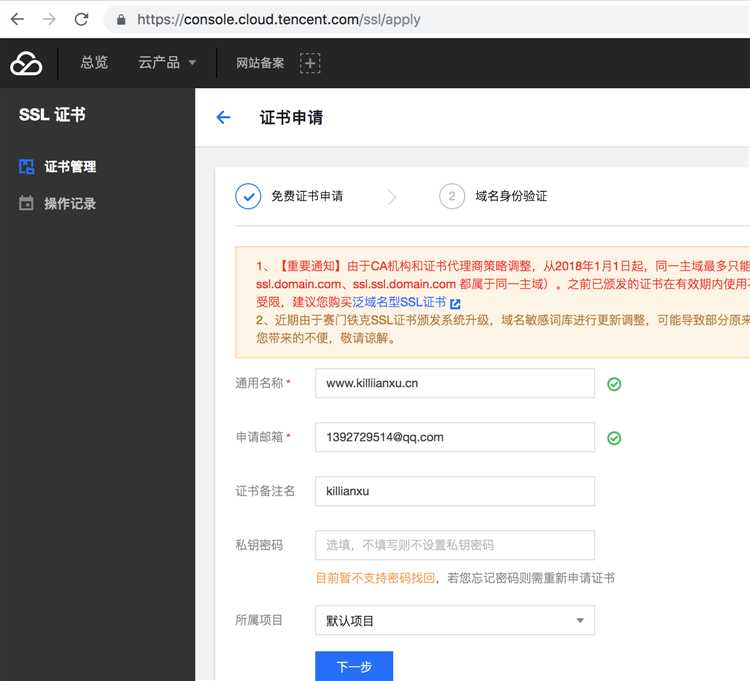Reload the page with the refresh icon
Image resolution: width=750 pixels, height=681 pixels.
coord(81,19)
